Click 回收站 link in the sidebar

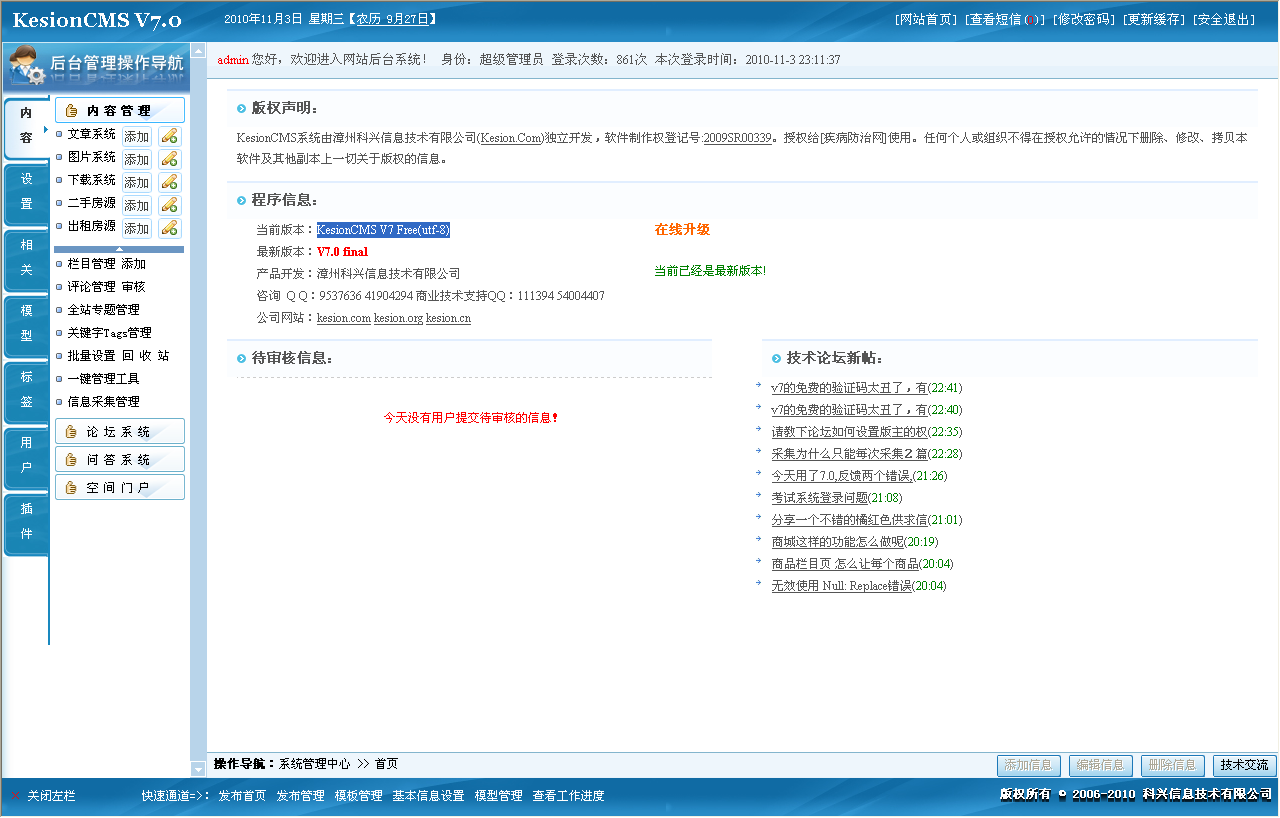click(x=146, y=356)
